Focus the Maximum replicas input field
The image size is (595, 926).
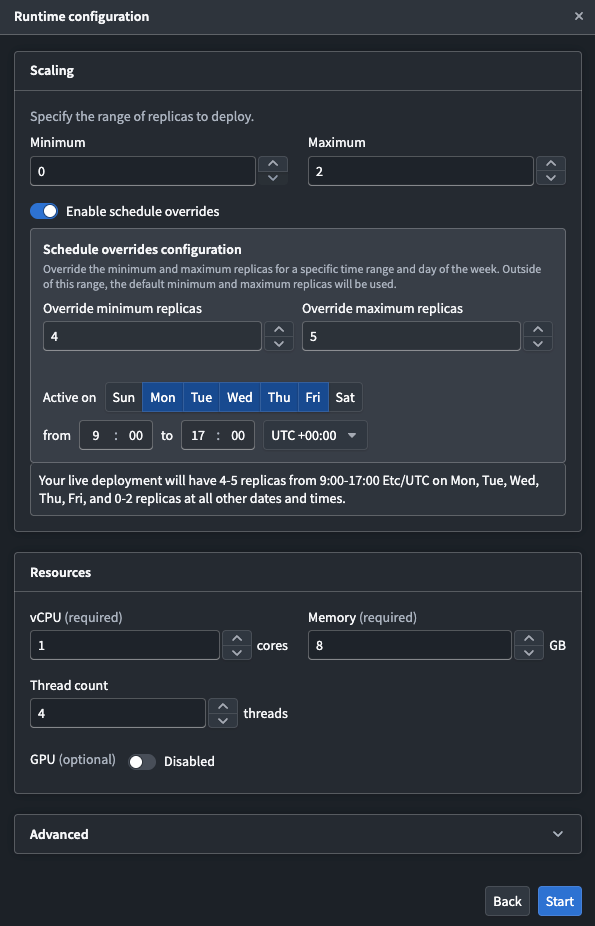coord(421,171)
